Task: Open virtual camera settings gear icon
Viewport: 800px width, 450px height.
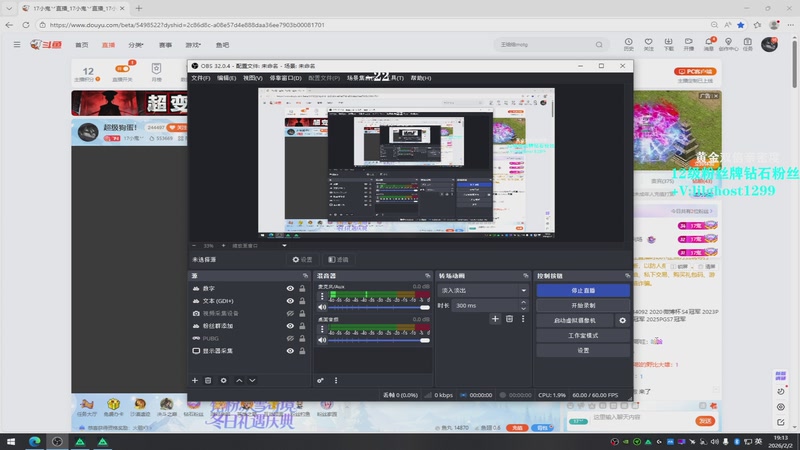Action: pos(622,320)
